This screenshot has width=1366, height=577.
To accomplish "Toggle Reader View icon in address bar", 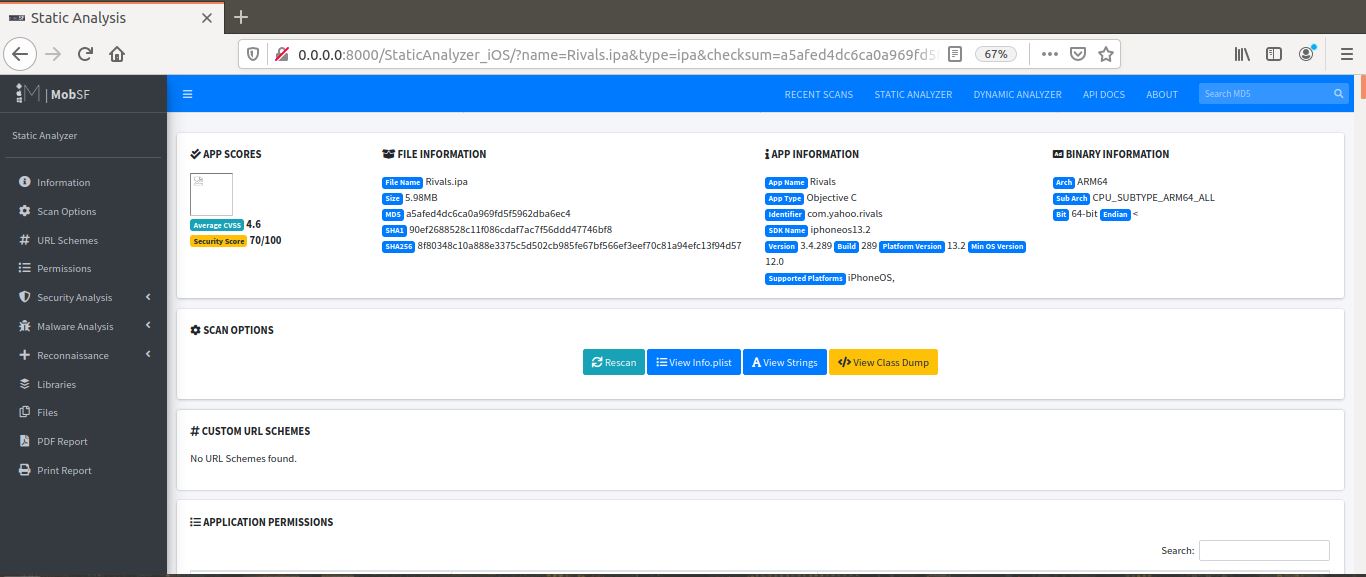I will coord(955,54).
